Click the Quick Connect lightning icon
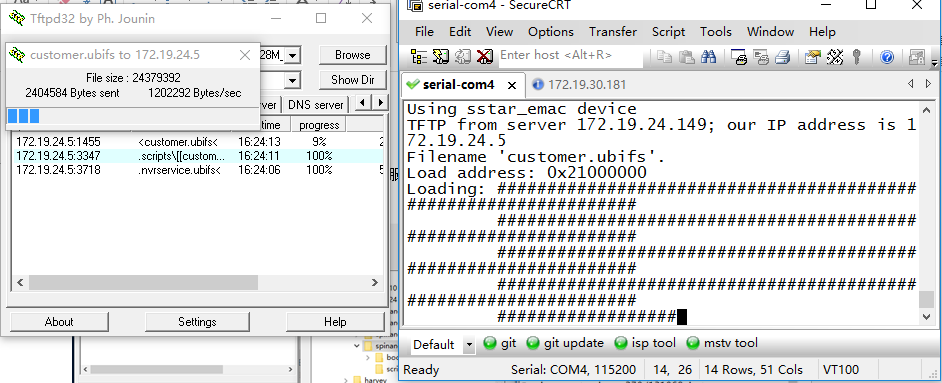 pyautogui.click(x=441, y=56)
